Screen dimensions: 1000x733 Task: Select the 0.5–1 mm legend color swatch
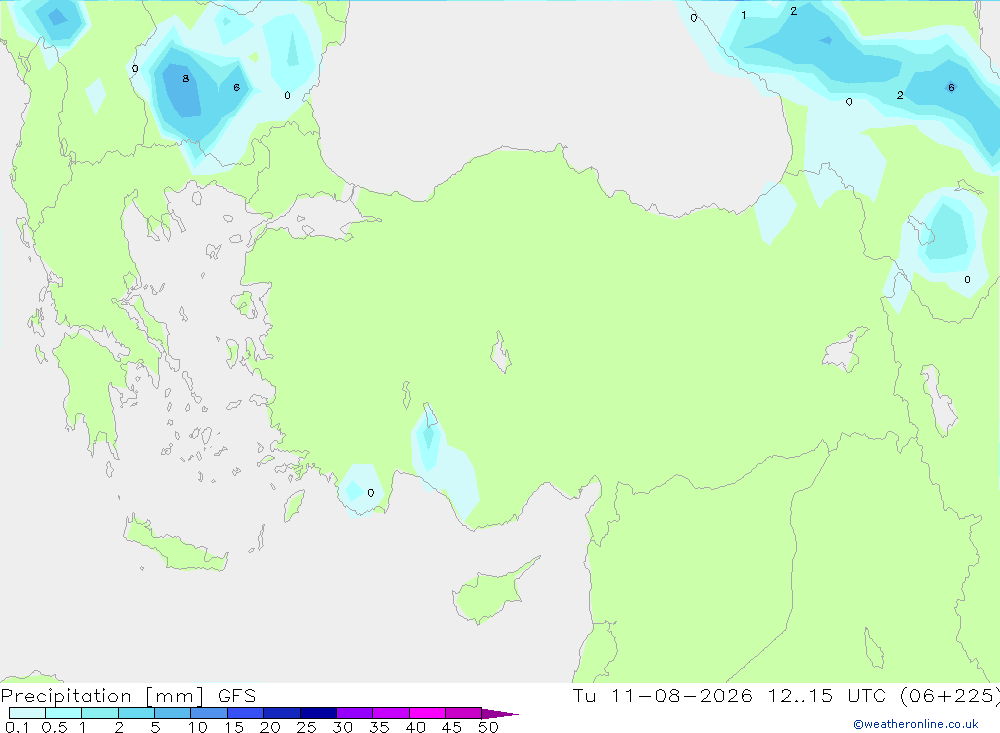point(64,713)
